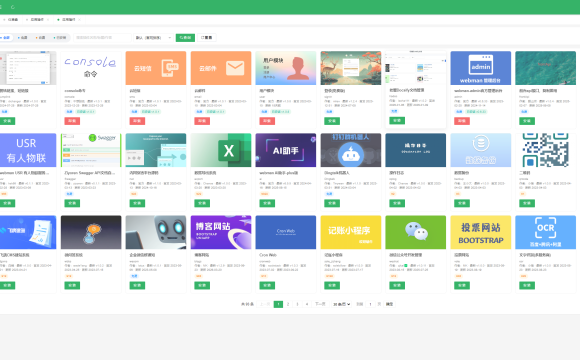Uninstall the user module app
Screen dimensions: 580x360
point(267,121)
